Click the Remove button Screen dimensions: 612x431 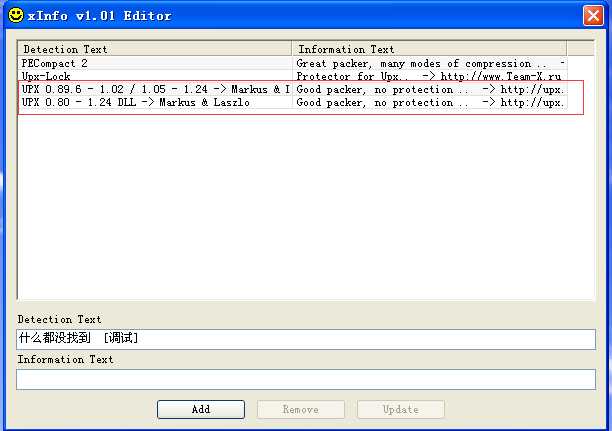[x=301, y=409]
